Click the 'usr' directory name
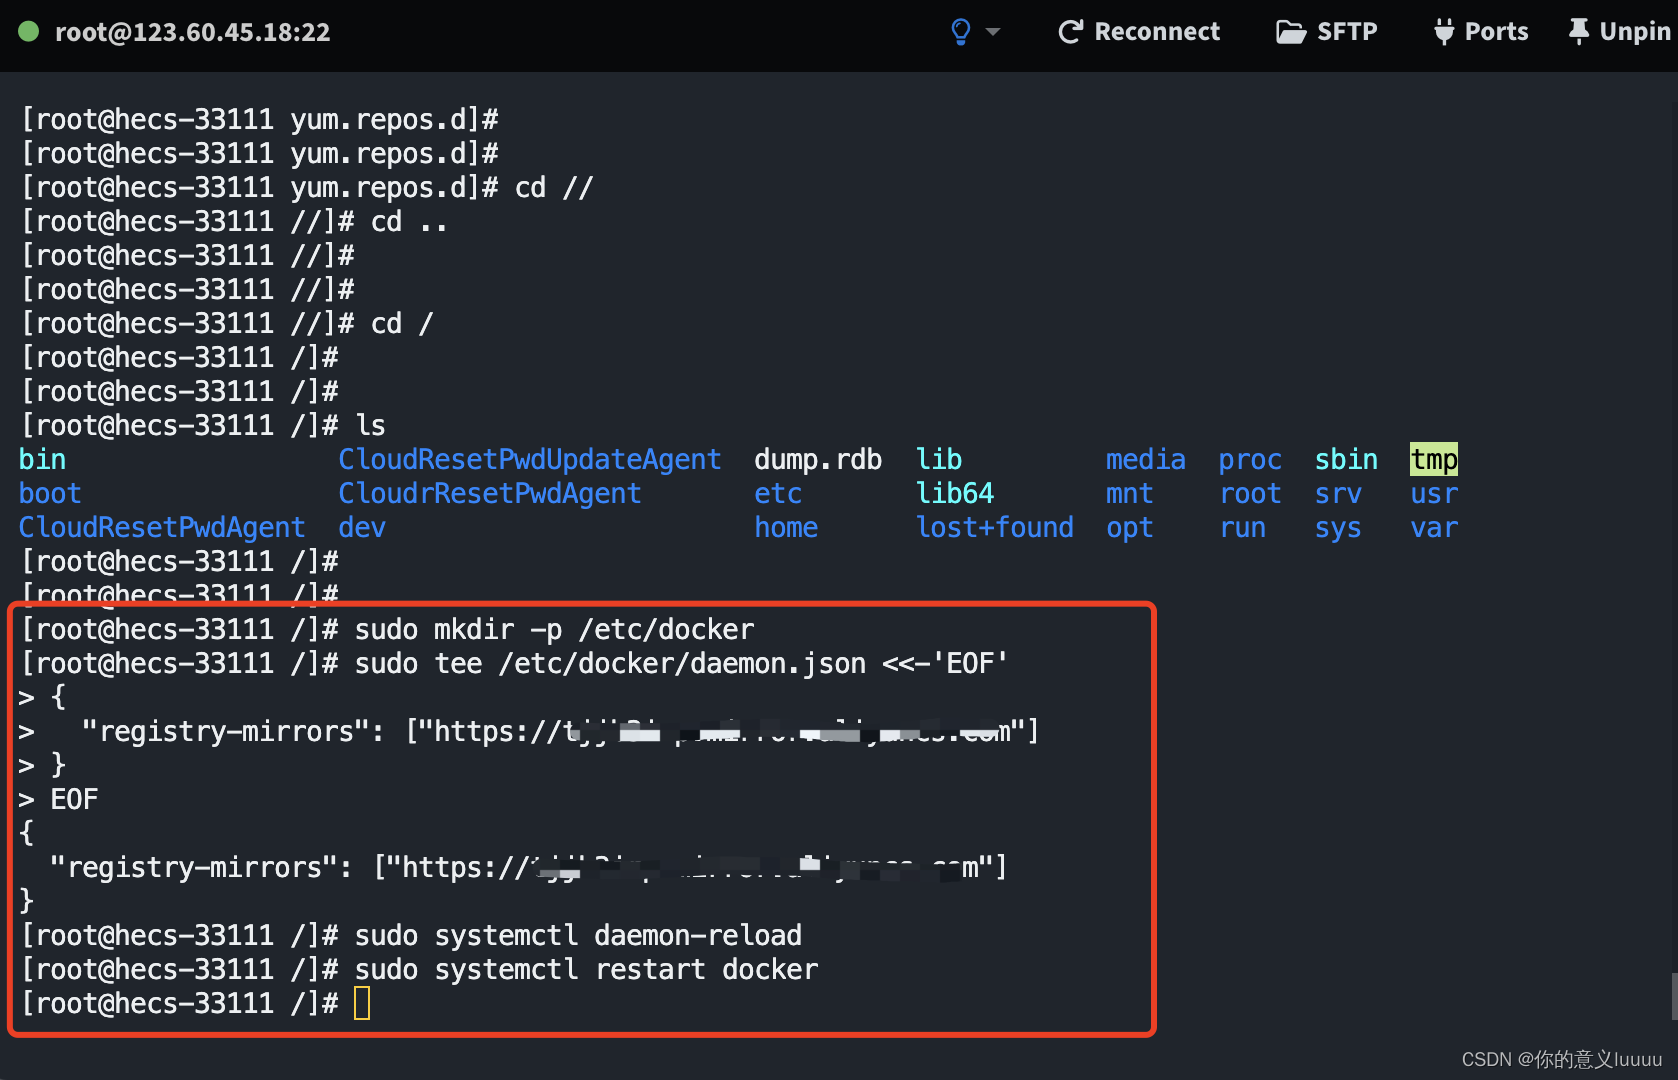The height and width of the screenshot is (1080, 1678). coord(1434,493)
